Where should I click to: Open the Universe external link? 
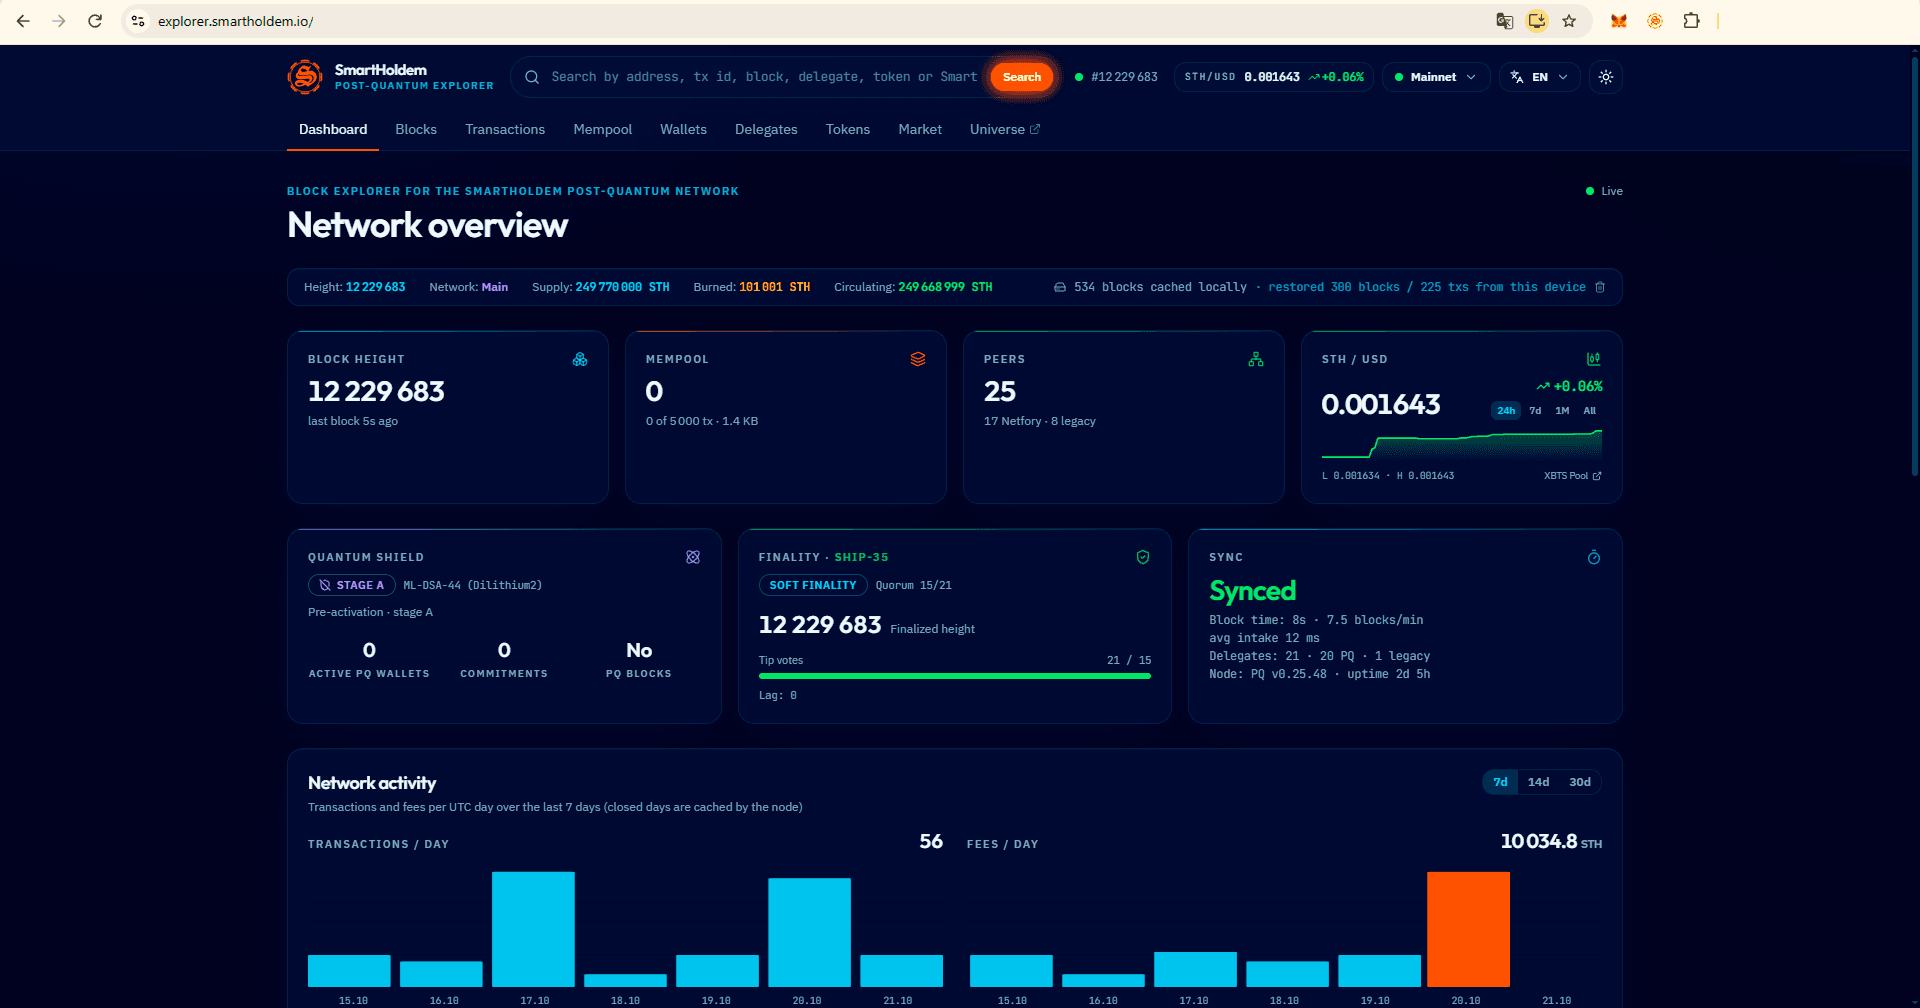click(x=1005, y=130)
